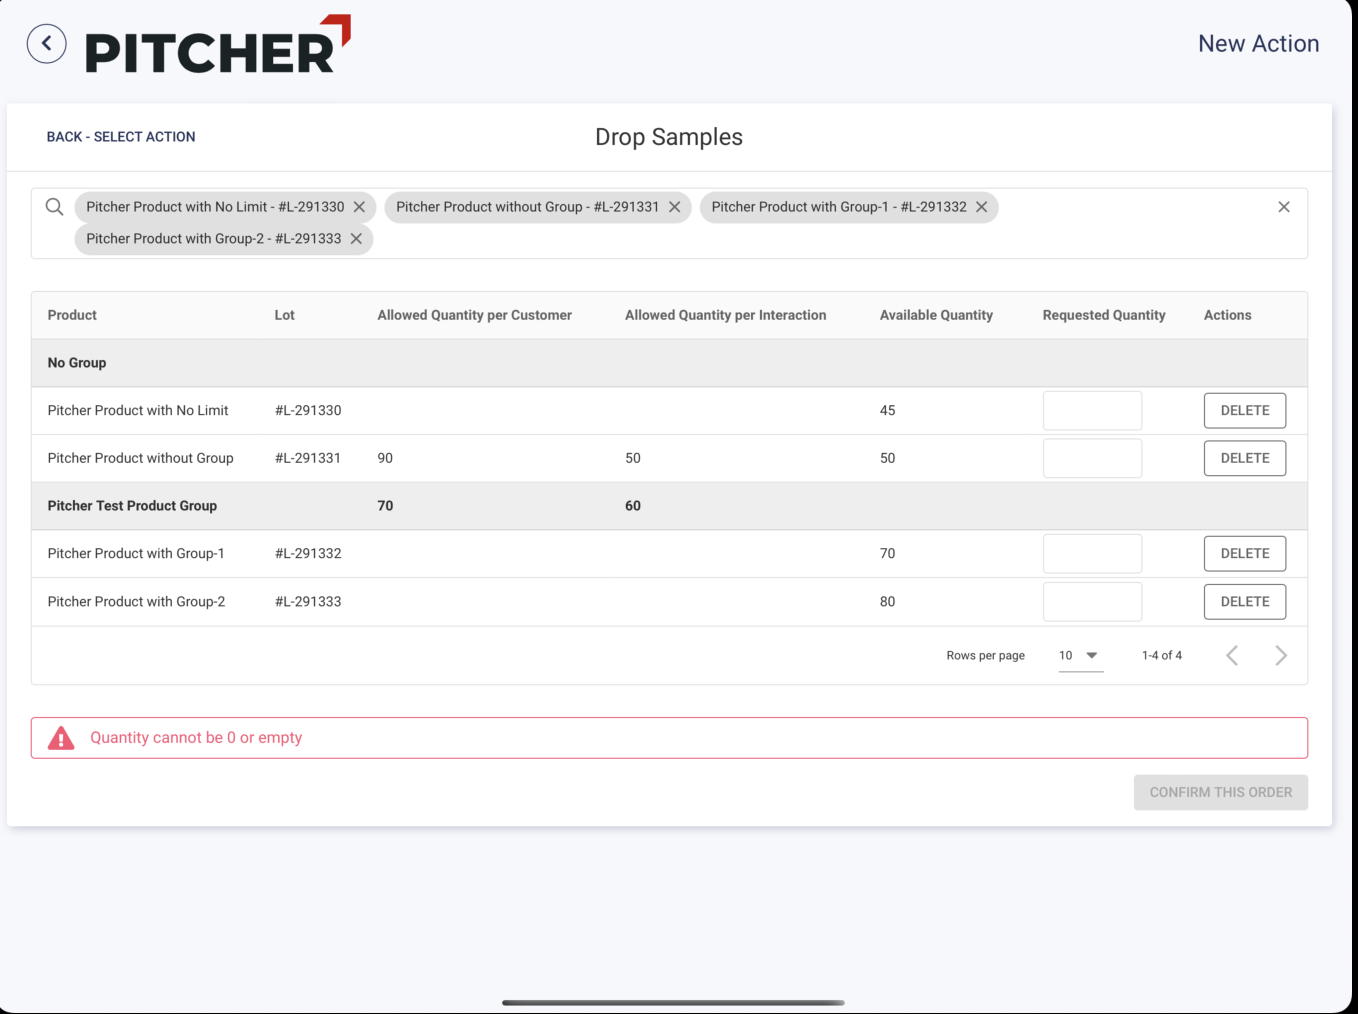Screen dimensions: 1358x1014
Task: Click requested quantity field for lot #L-291330
Action: 1092,411
